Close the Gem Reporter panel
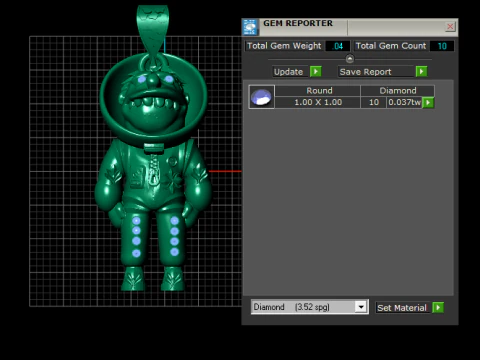This screenshot has height=360, width=480. (450, 26)
